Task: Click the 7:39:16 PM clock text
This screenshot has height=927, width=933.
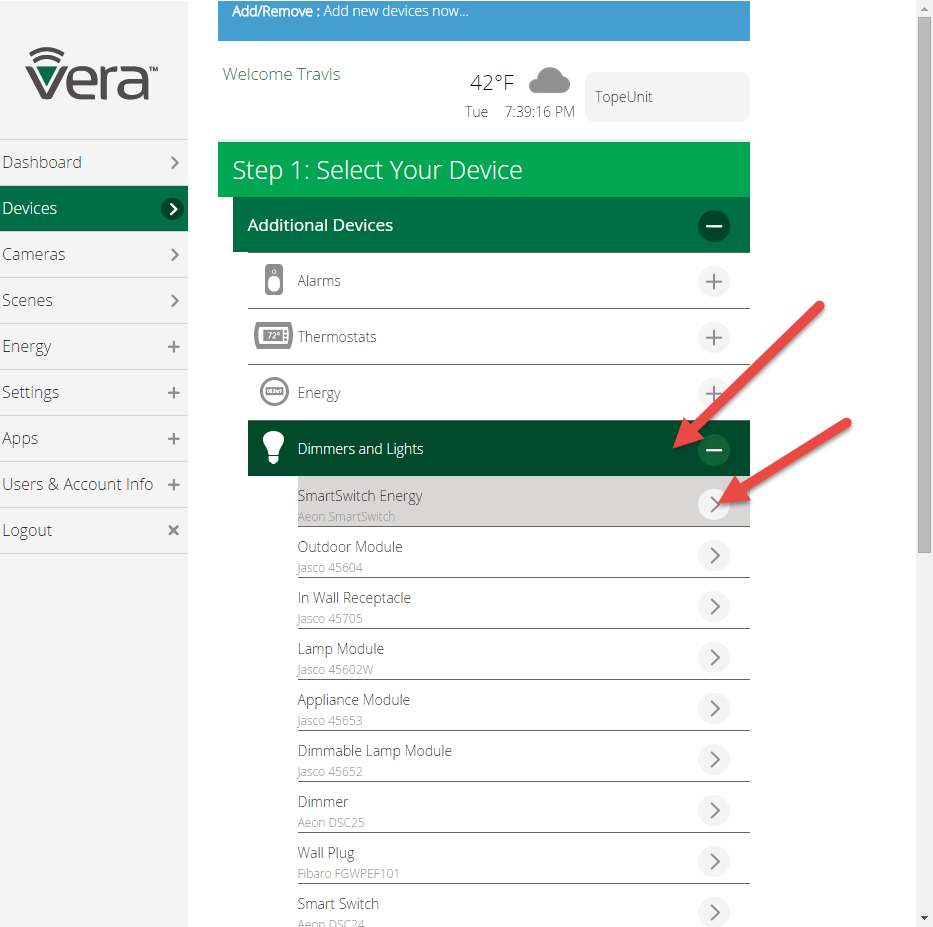Action: tap(539, 112)
